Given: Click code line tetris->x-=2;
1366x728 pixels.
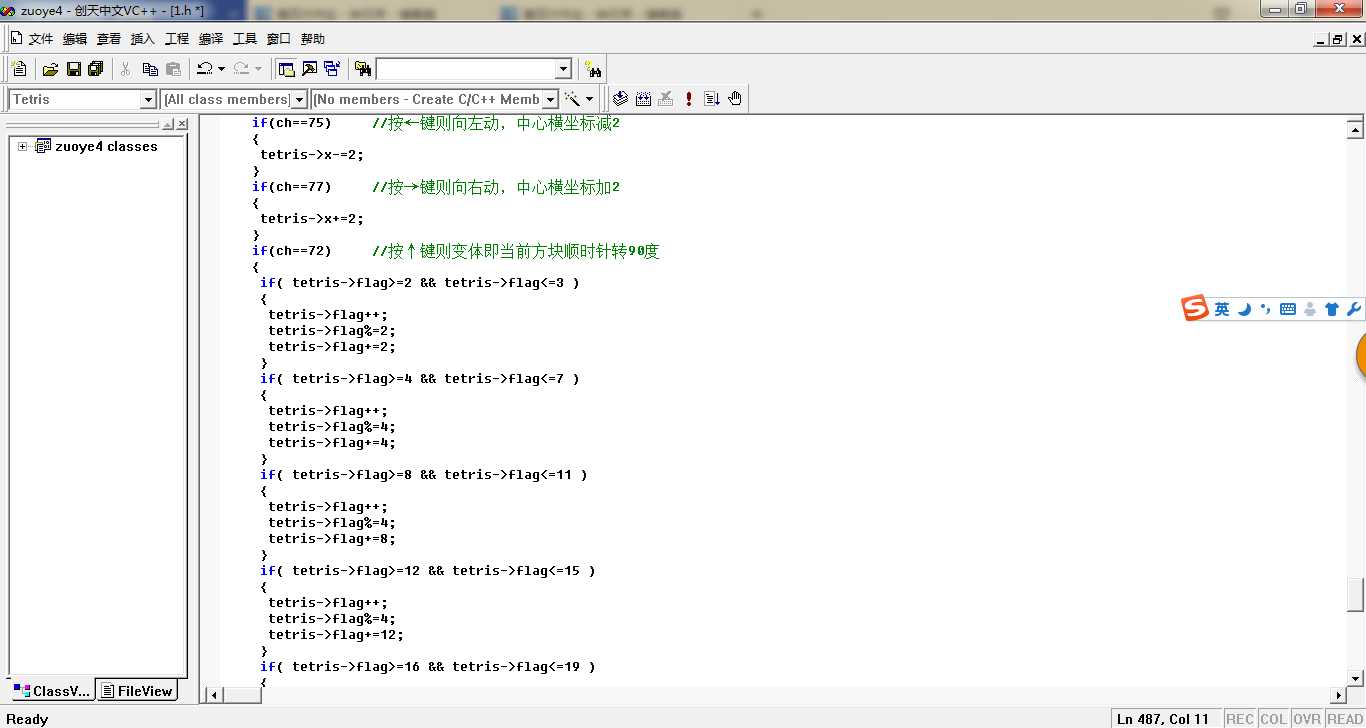Looking at the screenshot, I should (x=312, y=155).
